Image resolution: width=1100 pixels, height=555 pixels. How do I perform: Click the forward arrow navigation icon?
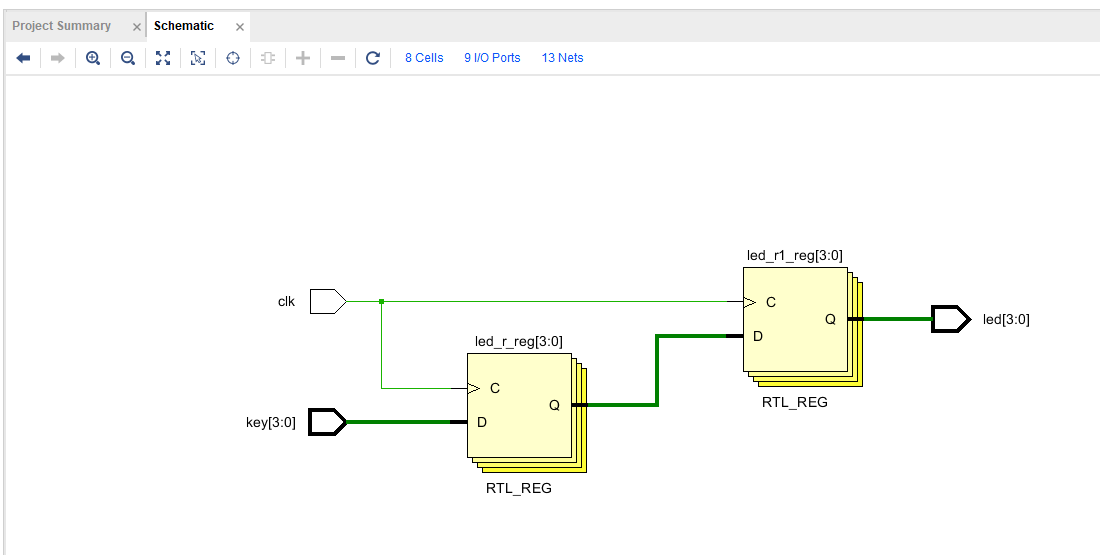[x=58, y=58]
